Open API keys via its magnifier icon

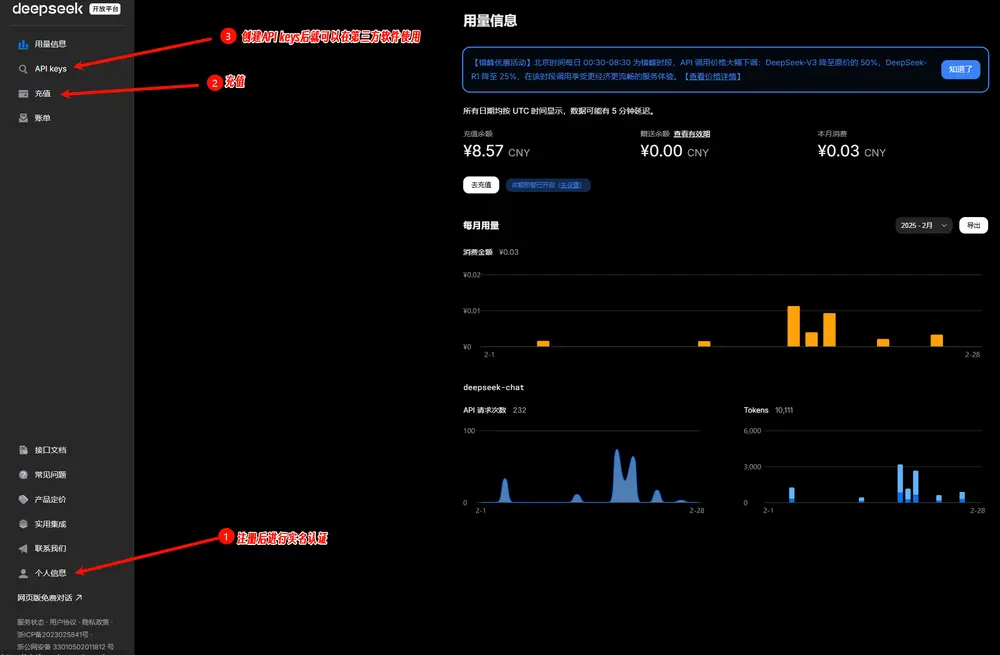pos(23,69)
